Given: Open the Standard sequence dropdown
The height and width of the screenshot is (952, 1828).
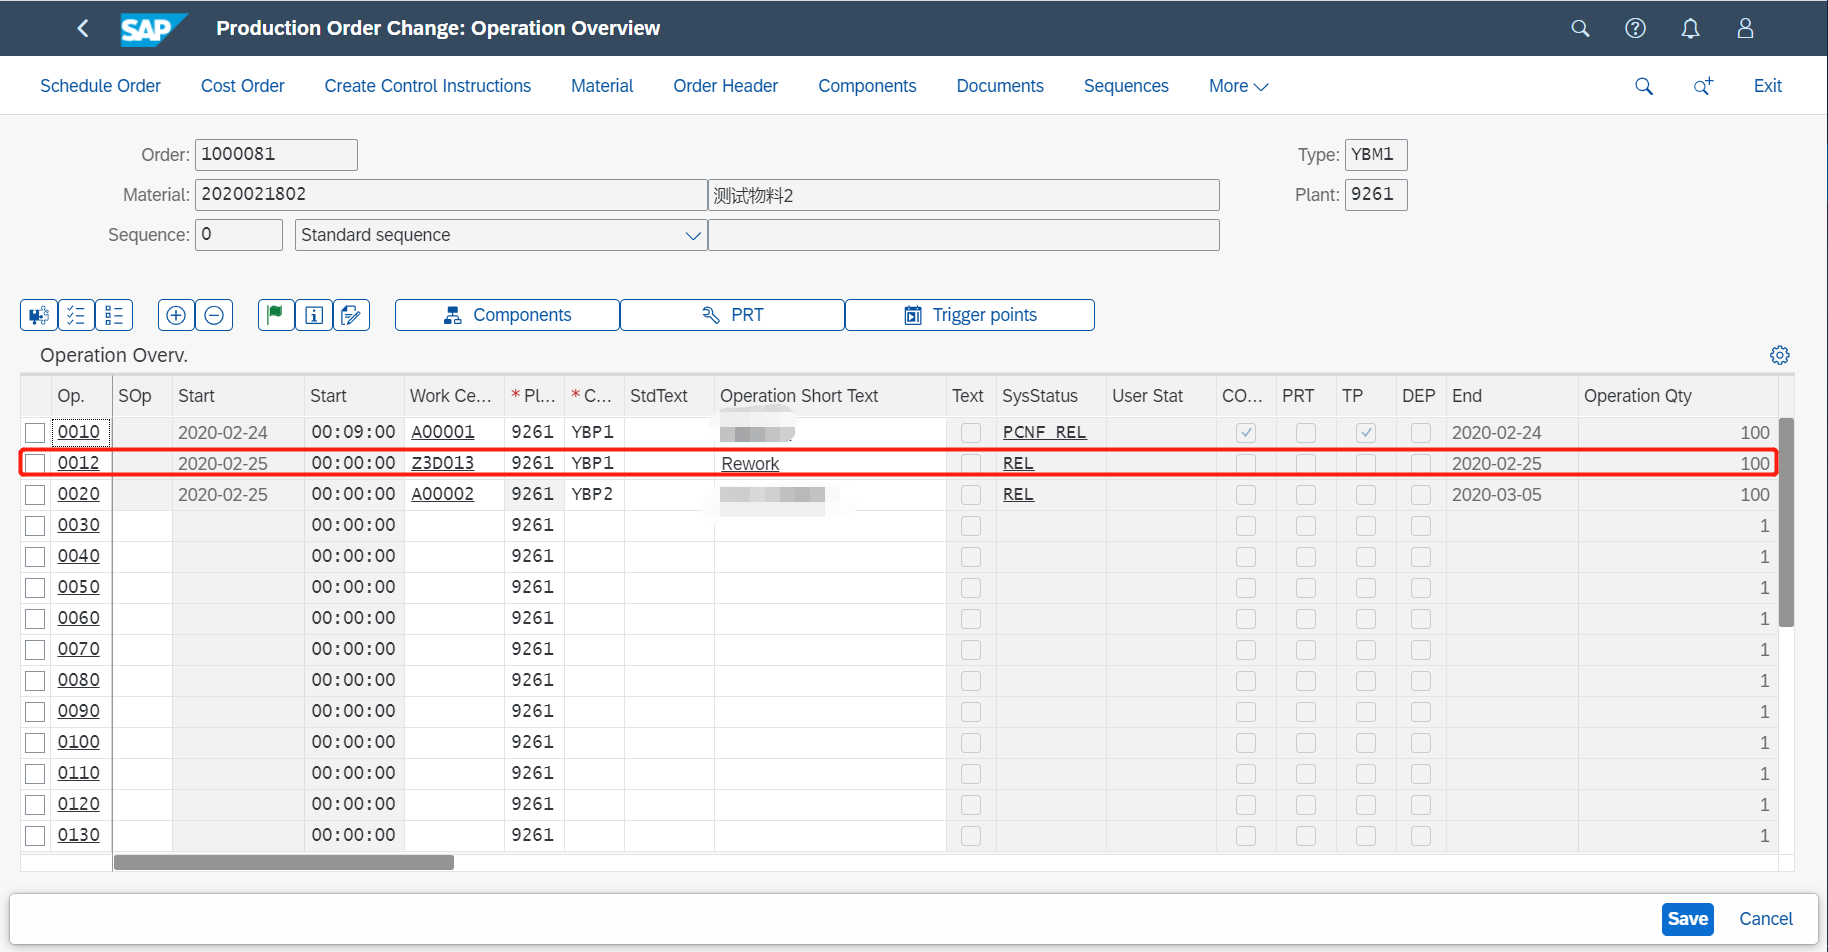Looking at the screenshot, I should pos(692,234).
